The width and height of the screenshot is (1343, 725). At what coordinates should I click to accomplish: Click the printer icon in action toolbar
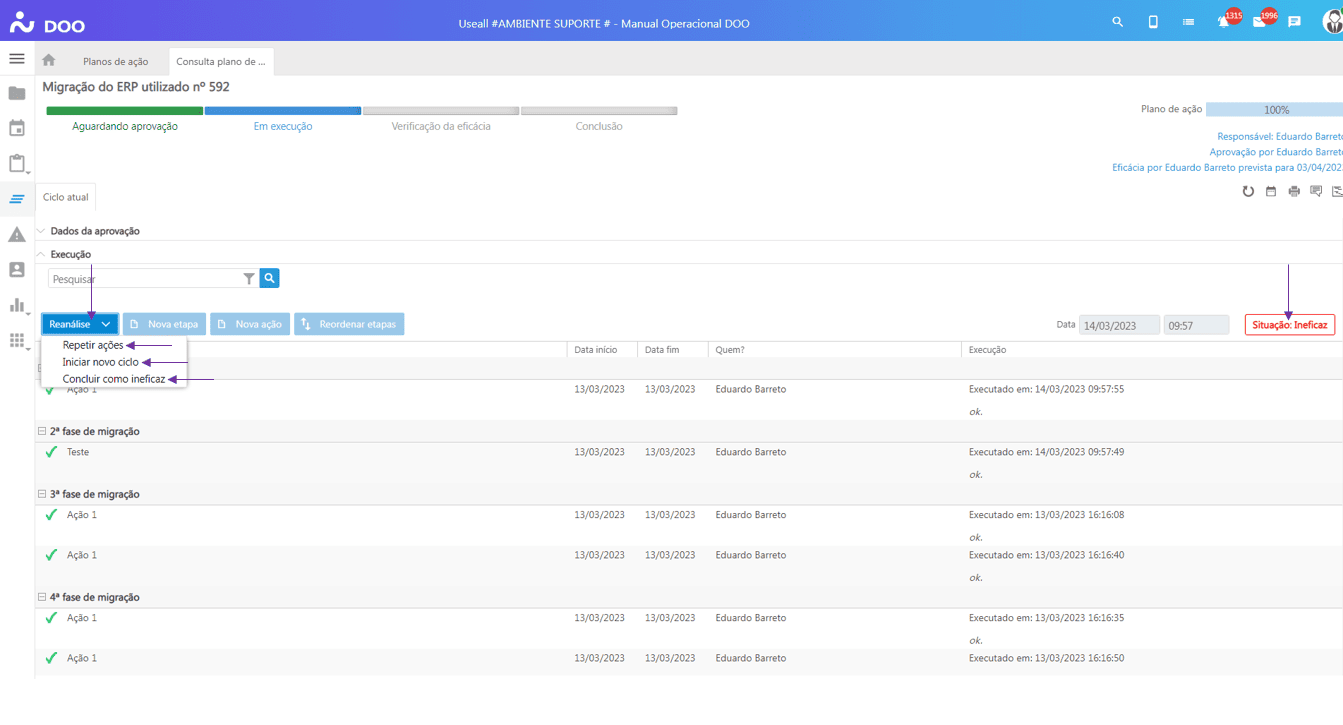1294,191
